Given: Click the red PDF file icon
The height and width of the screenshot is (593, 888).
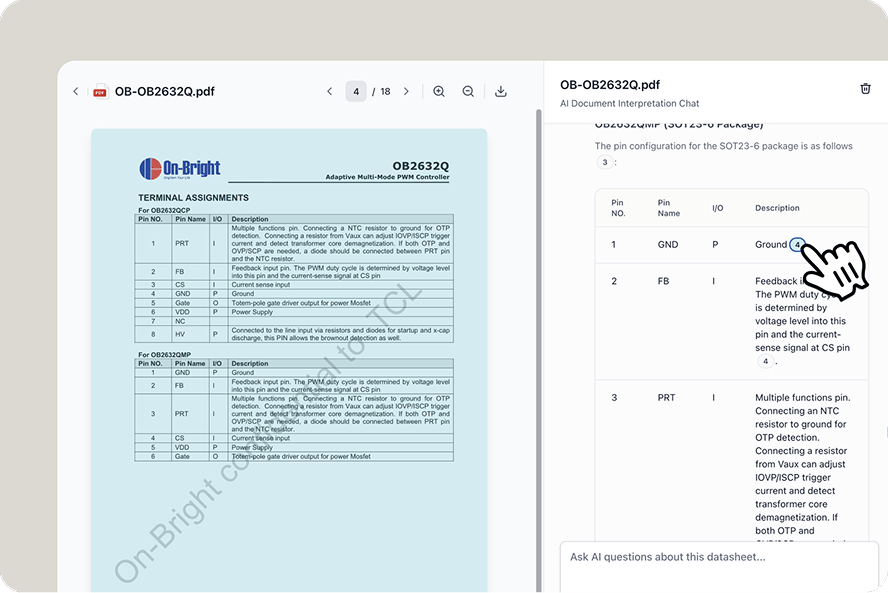Looking at the screenshot, I should point(100,91).
